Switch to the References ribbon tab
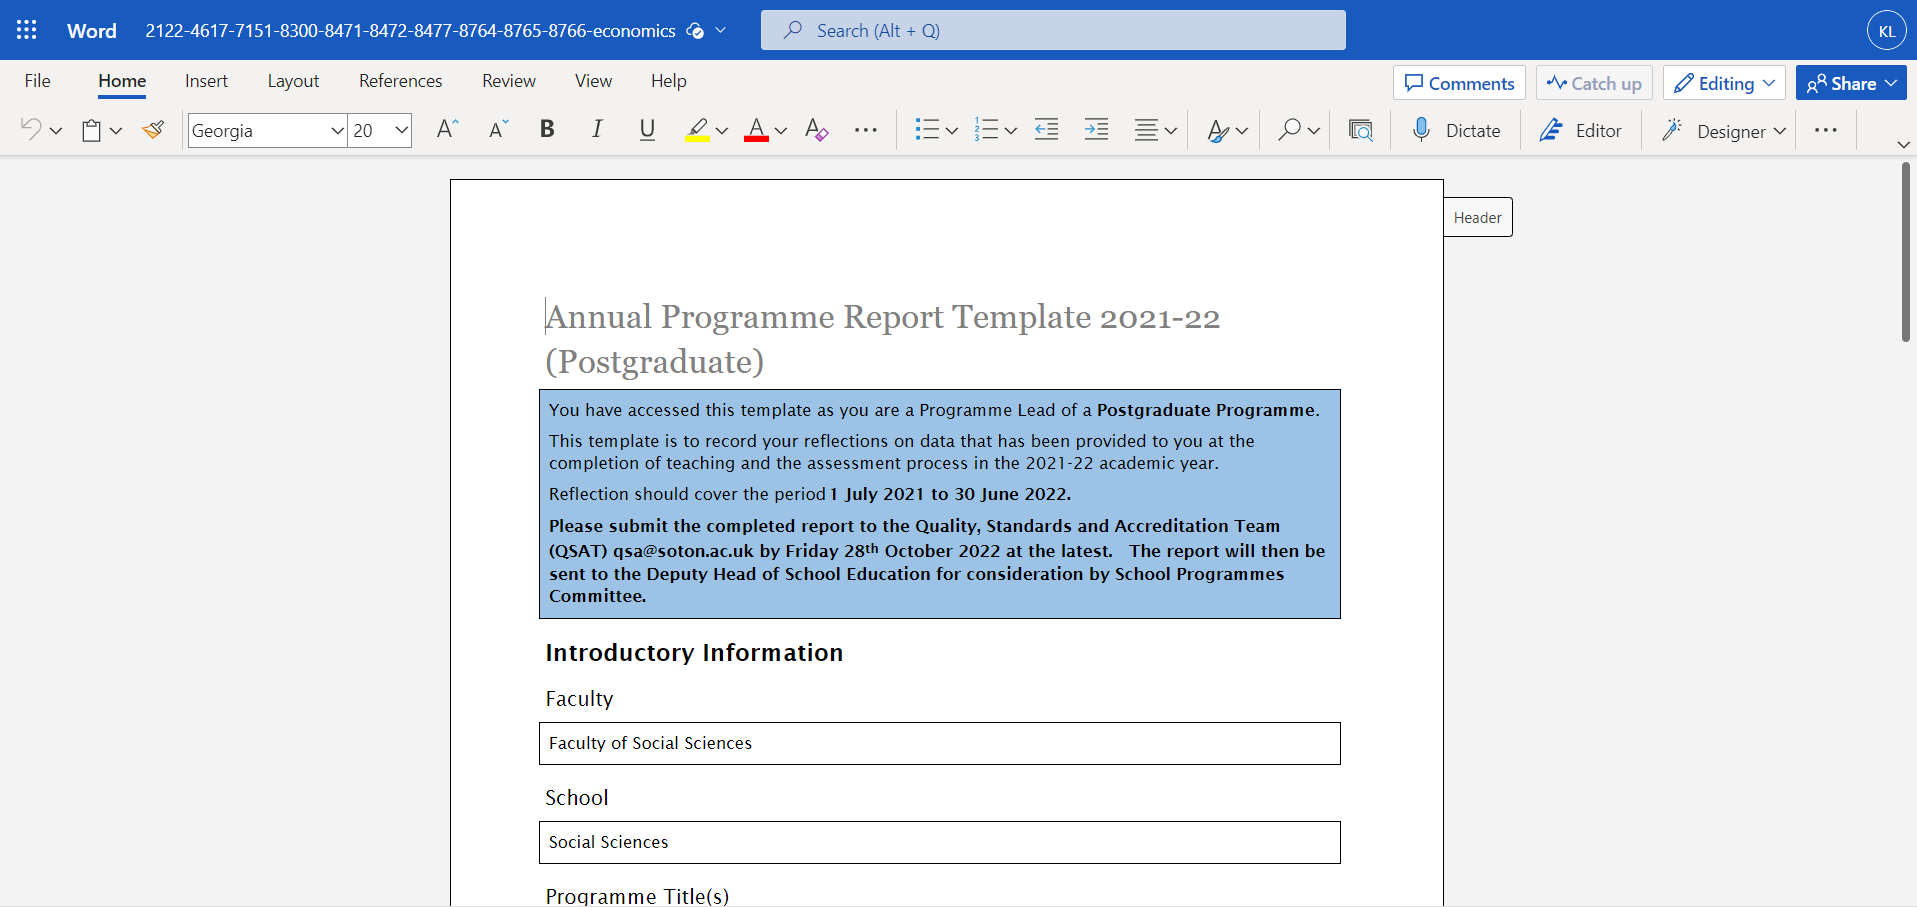This screenshot has width=1917, height=907. (400, 81)
